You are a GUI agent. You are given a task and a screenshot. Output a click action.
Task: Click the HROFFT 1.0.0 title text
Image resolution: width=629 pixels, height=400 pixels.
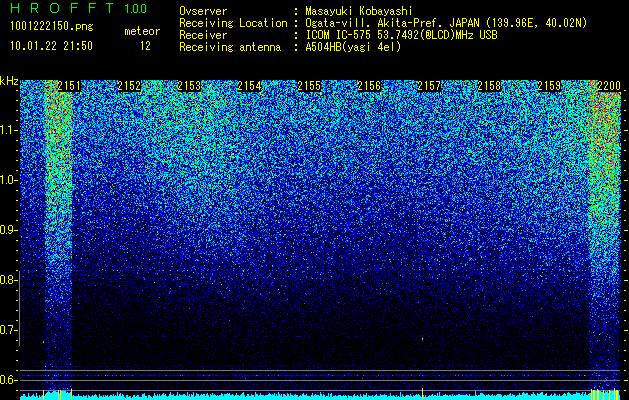[x=79, y=8]
